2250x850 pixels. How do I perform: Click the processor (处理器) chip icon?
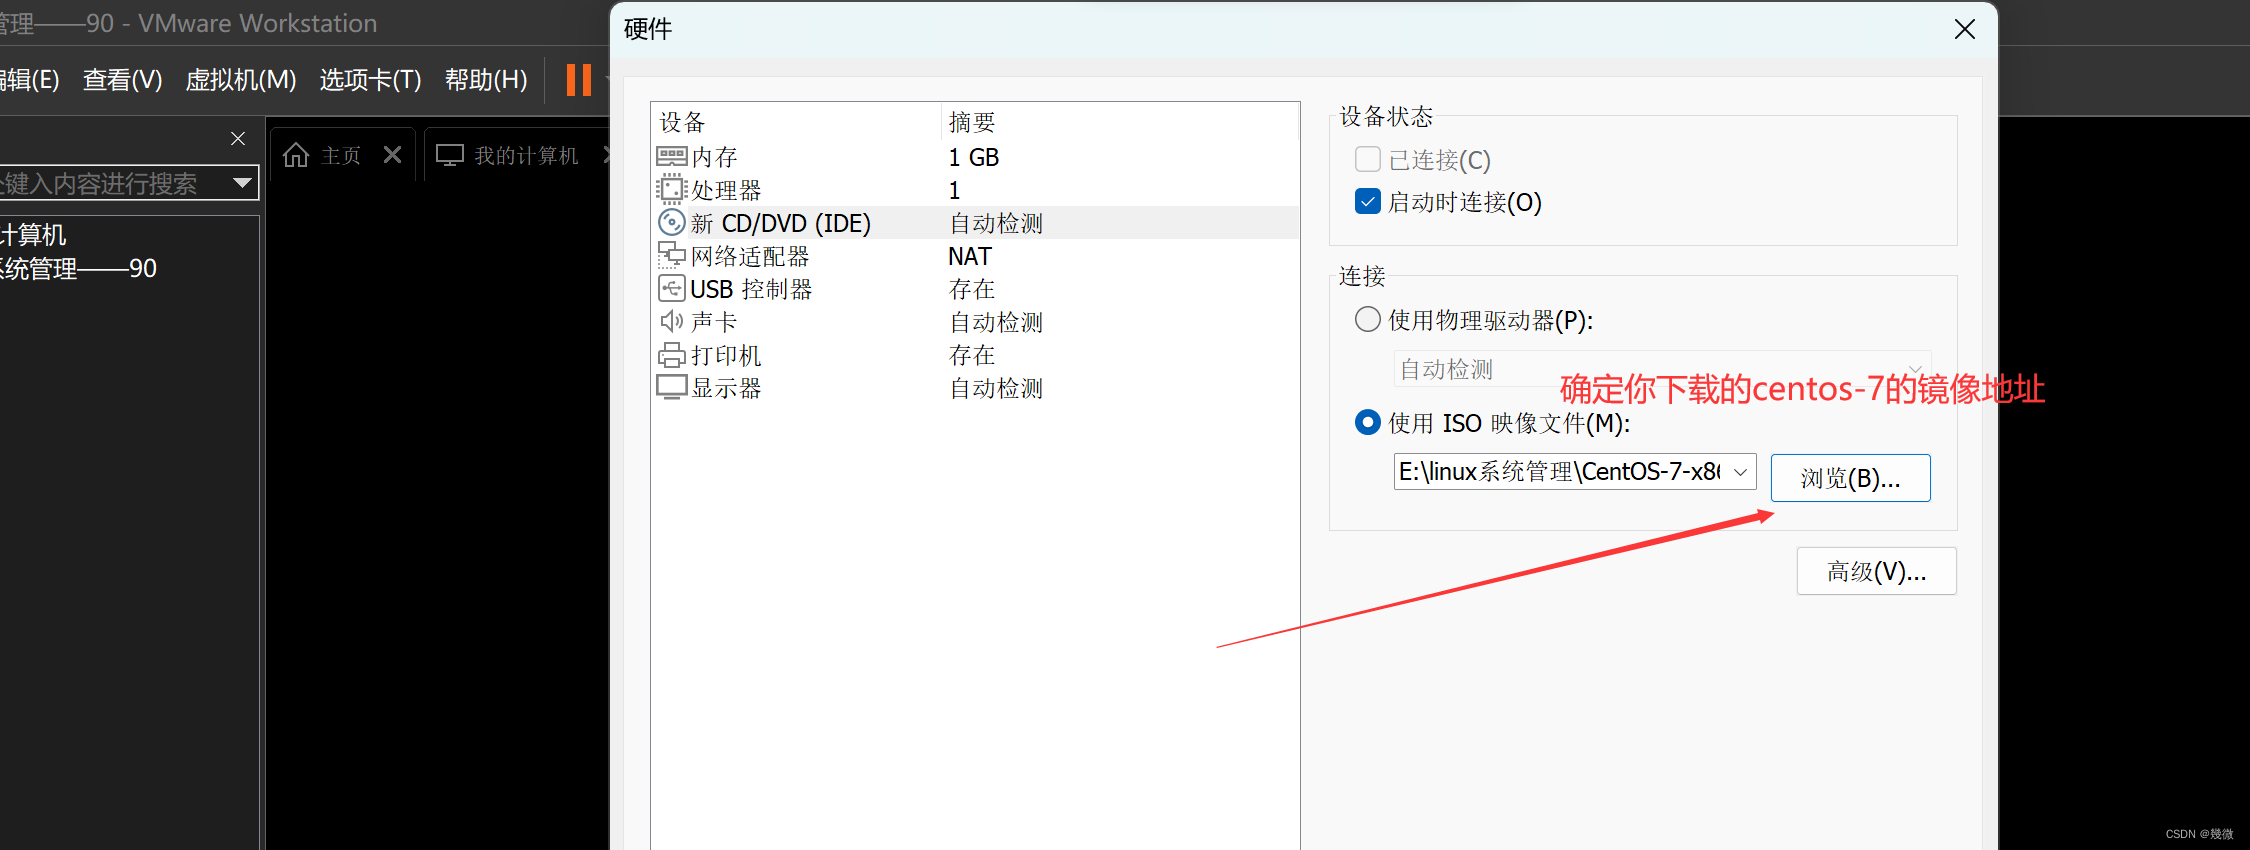671,189
